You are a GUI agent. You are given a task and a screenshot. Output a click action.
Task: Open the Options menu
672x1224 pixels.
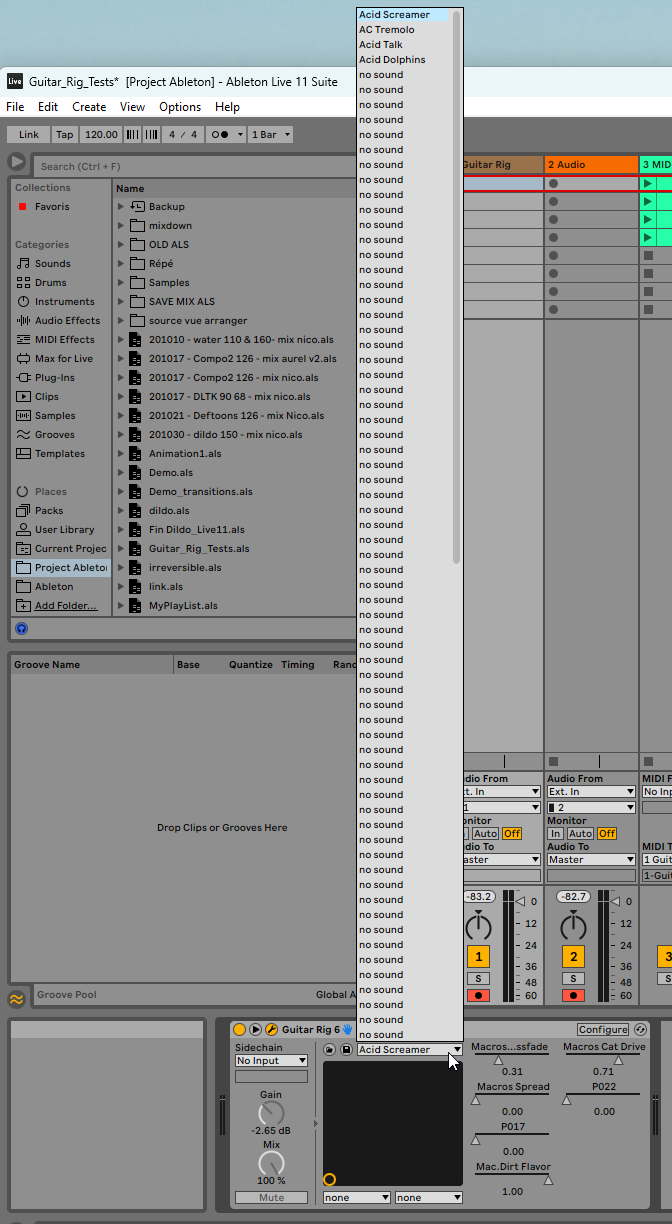(x=180, y=107)
